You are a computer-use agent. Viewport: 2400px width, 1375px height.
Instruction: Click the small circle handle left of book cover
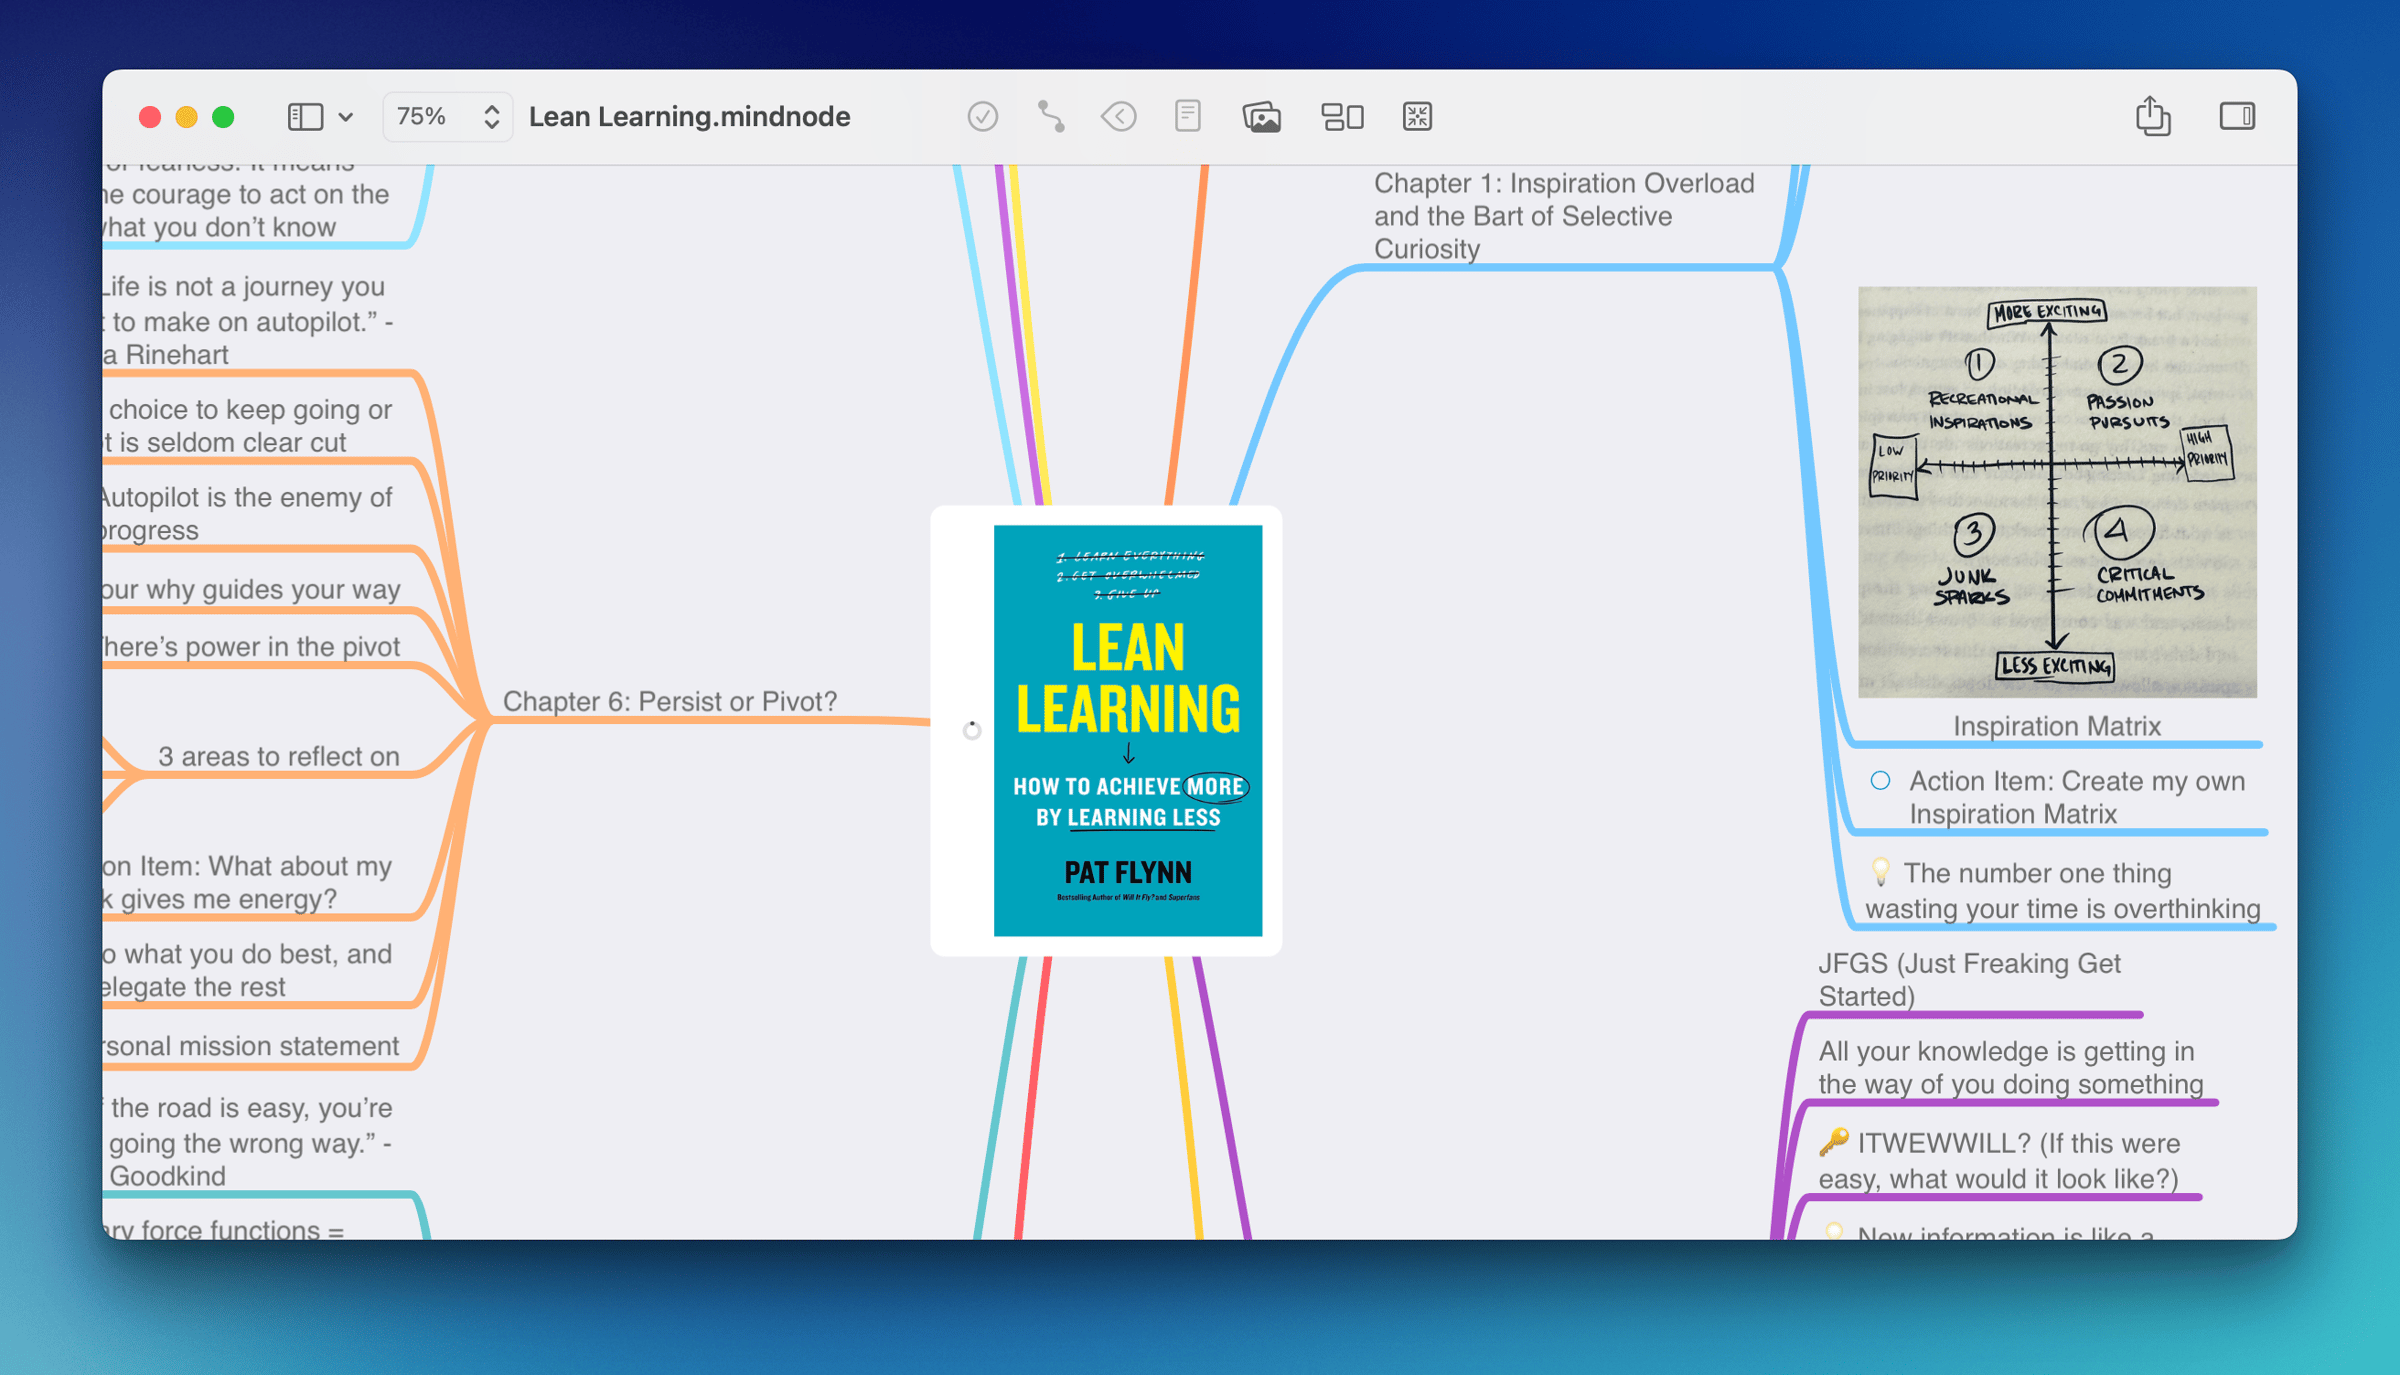pos(971,730)
